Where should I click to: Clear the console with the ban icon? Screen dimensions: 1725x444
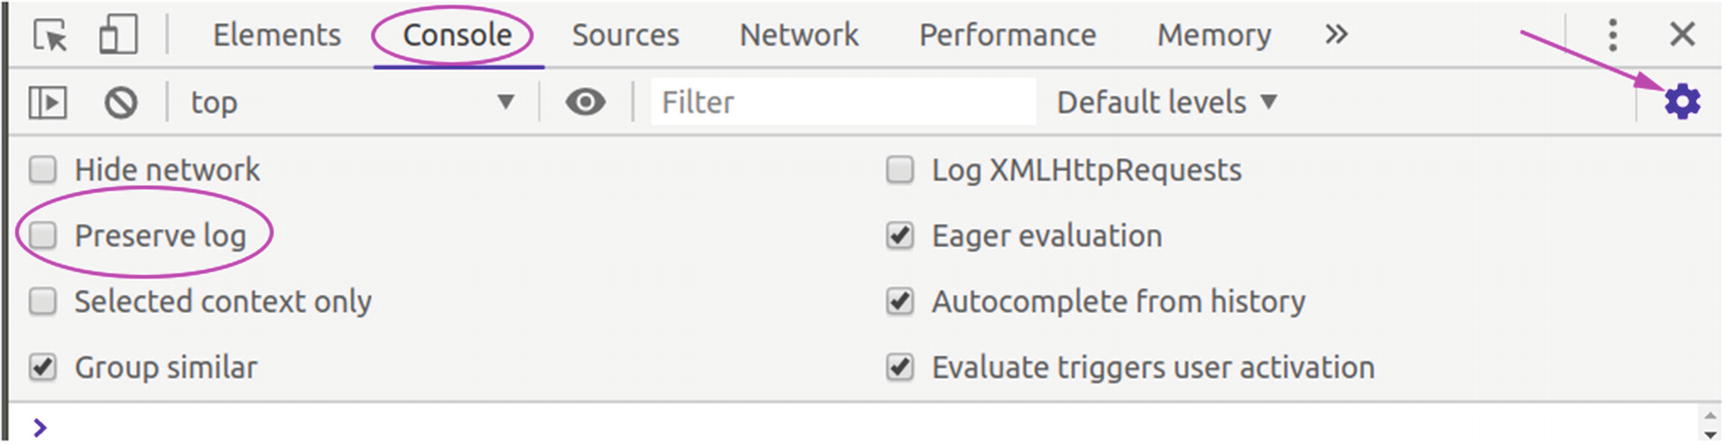pos(121,102)
